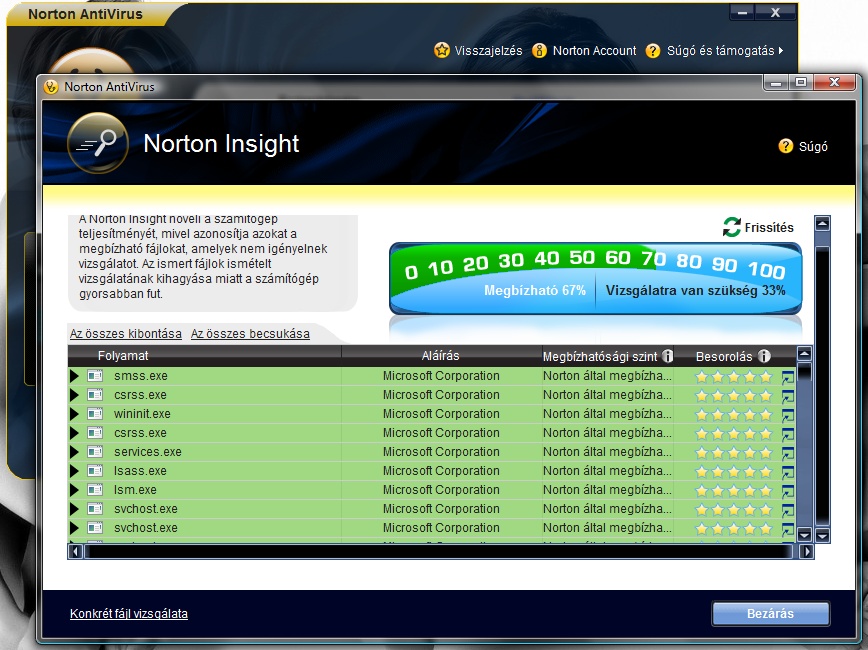Select the lsm.exe process name
Viewport: 868px width, 650px height.
[135, 490]
